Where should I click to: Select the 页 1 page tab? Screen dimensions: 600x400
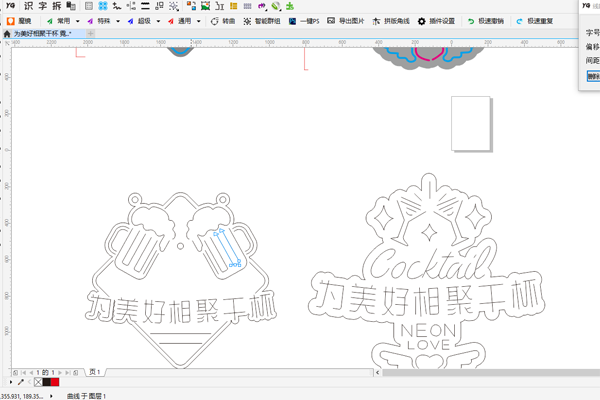[x=95, y=372]
